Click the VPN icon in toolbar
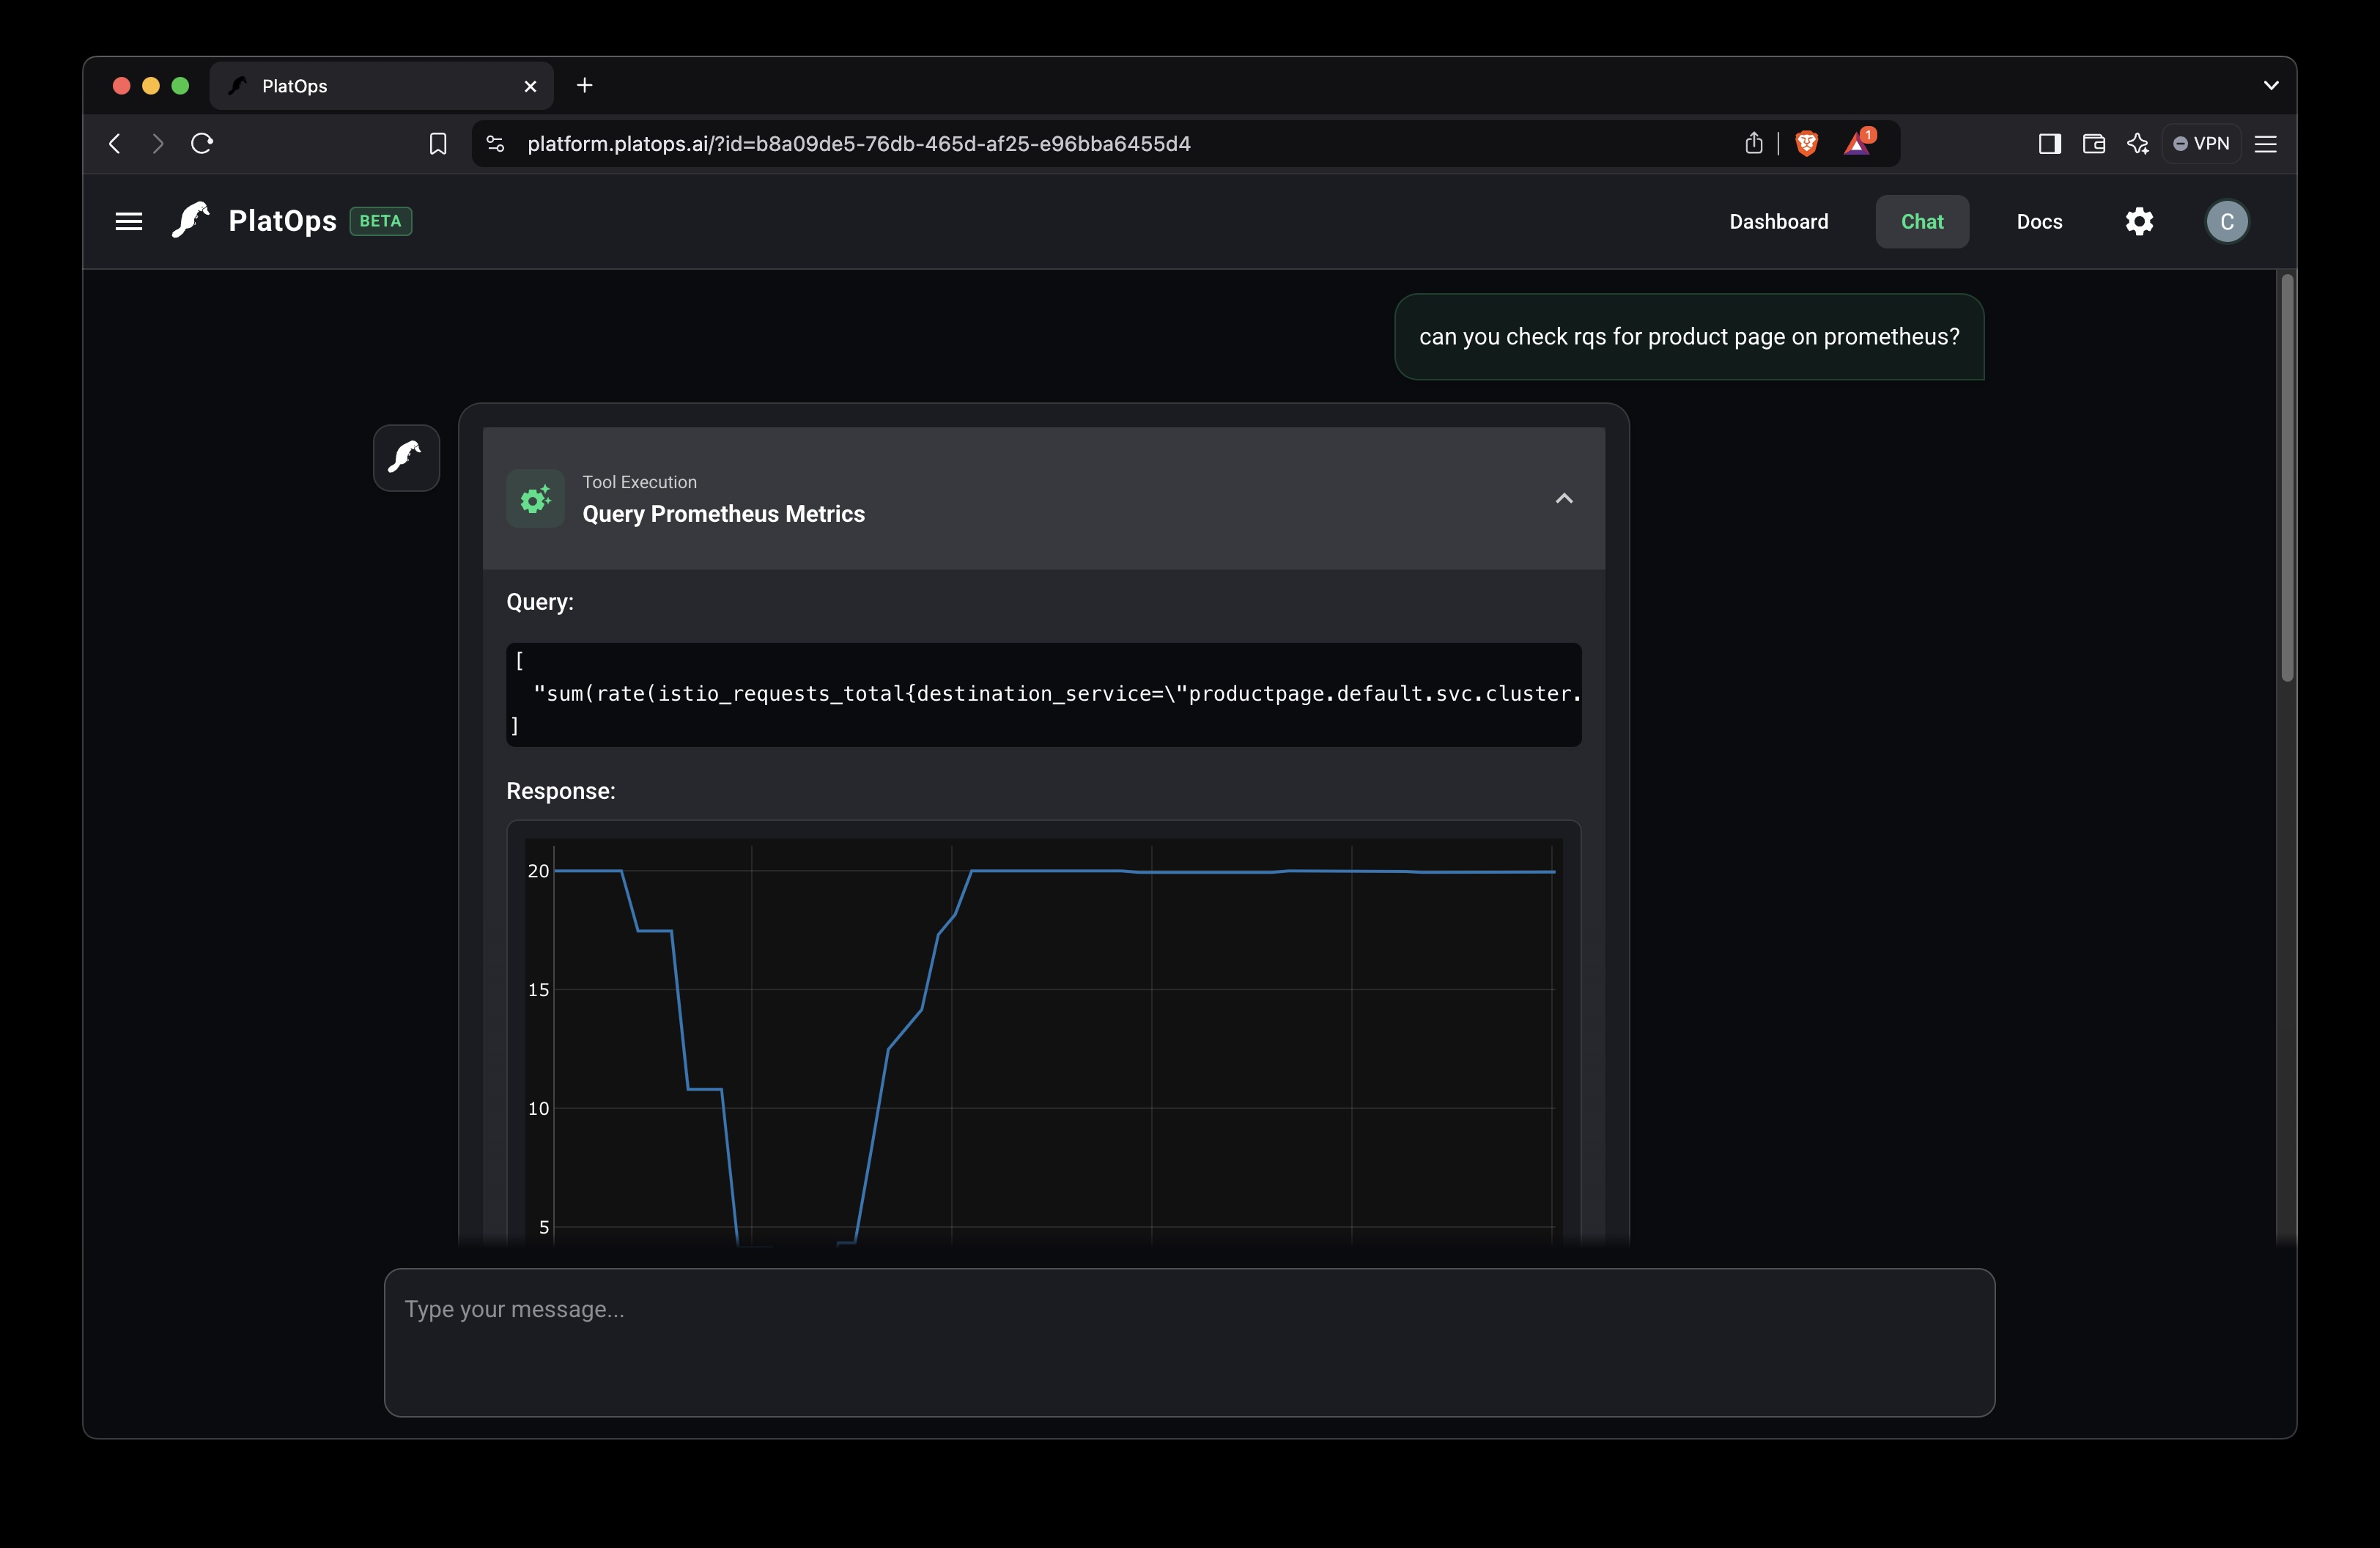2380x1548 pixels. click(x=2201, y=142)
